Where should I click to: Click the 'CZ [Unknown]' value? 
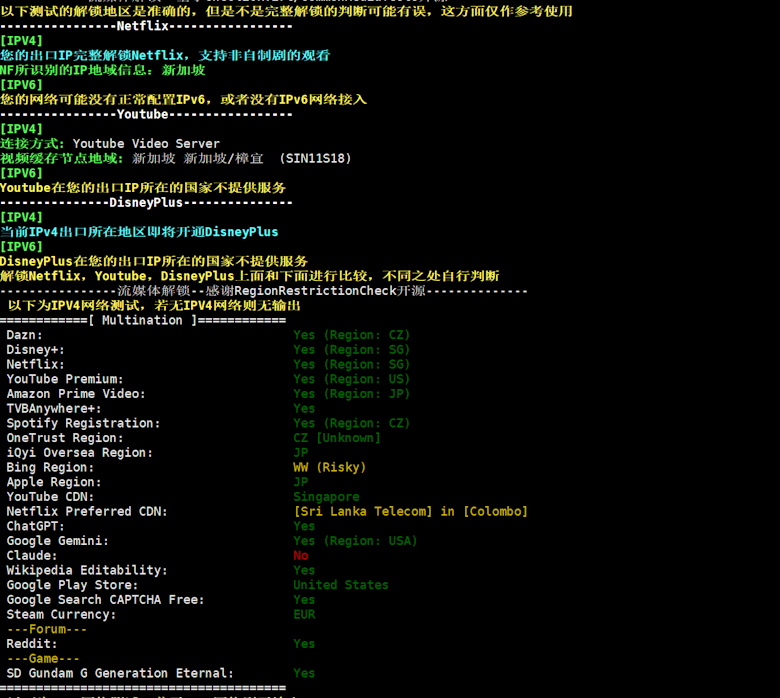pyautogui.click(x=337, y=438)
